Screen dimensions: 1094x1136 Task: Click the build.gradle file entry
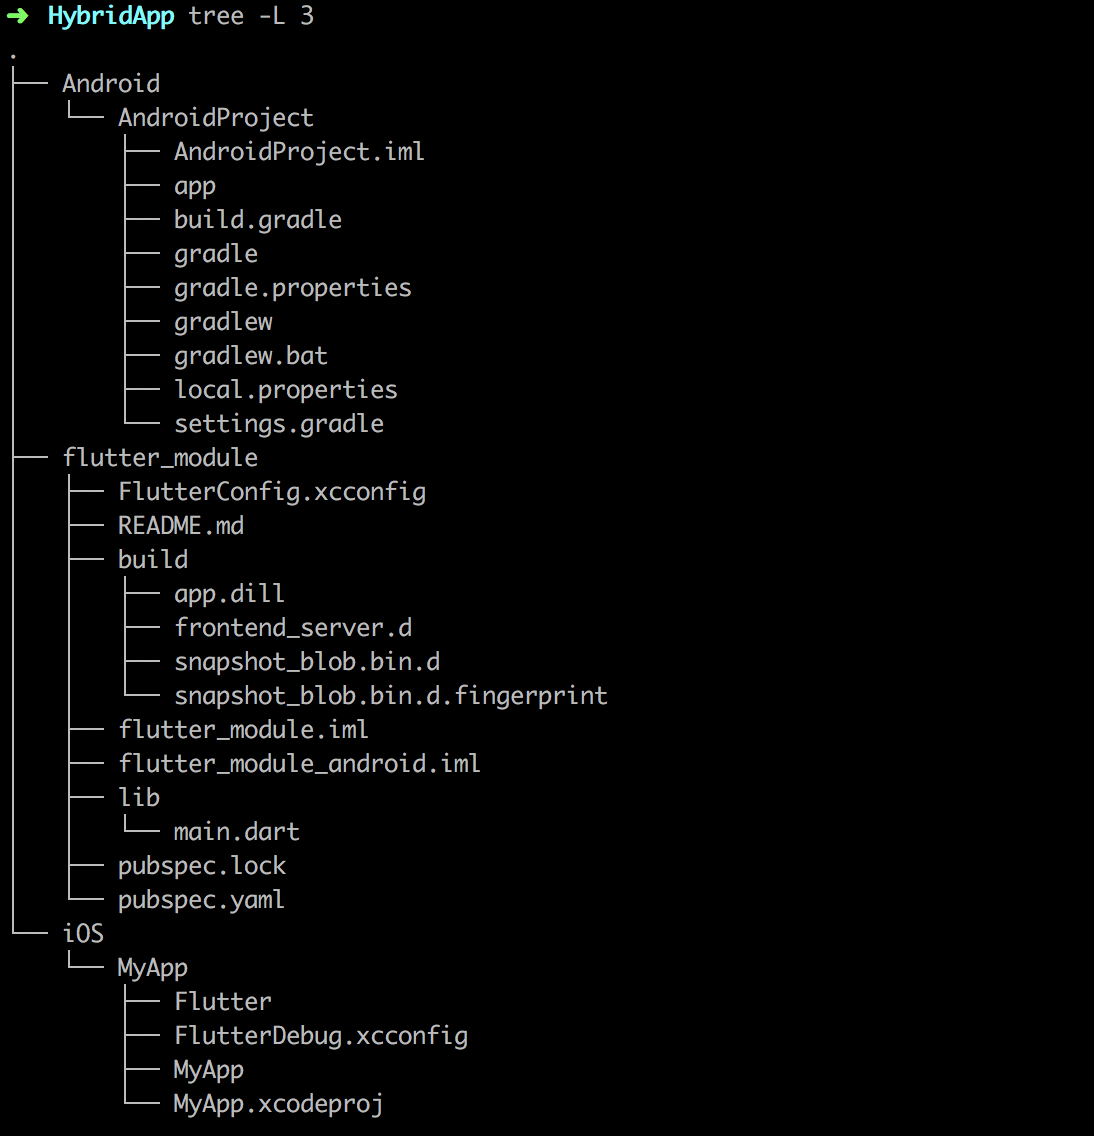click(258, 220)
